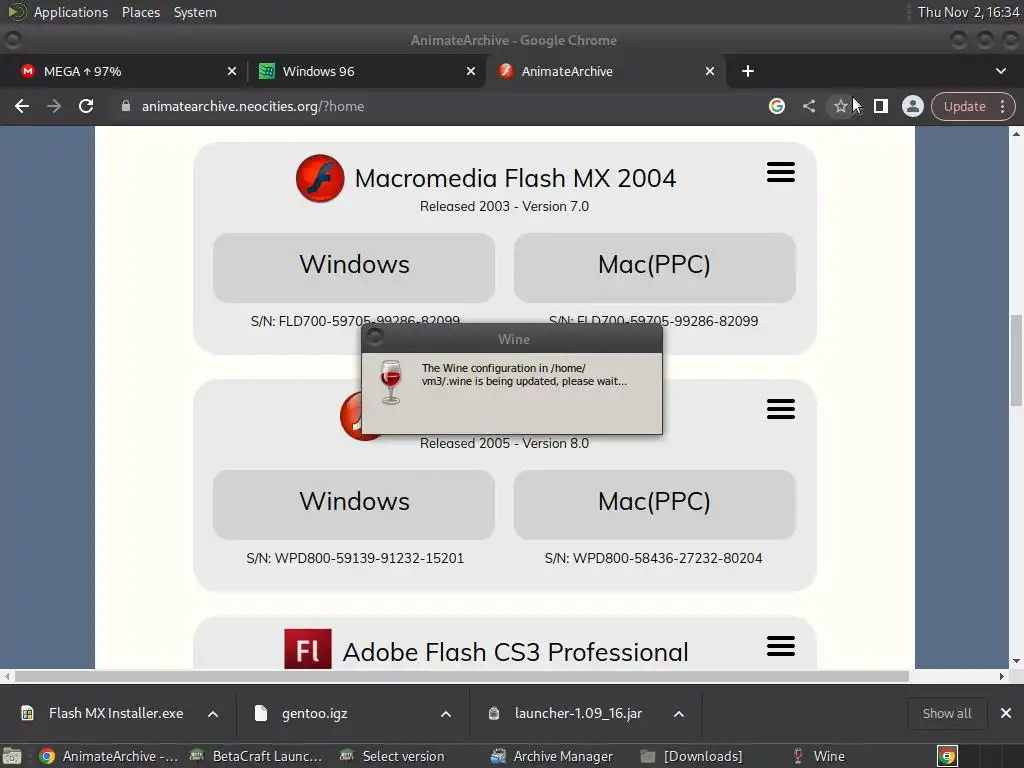Close the AnimateArchive tab
The image size is (1024, 768).
tap(710, 71)
